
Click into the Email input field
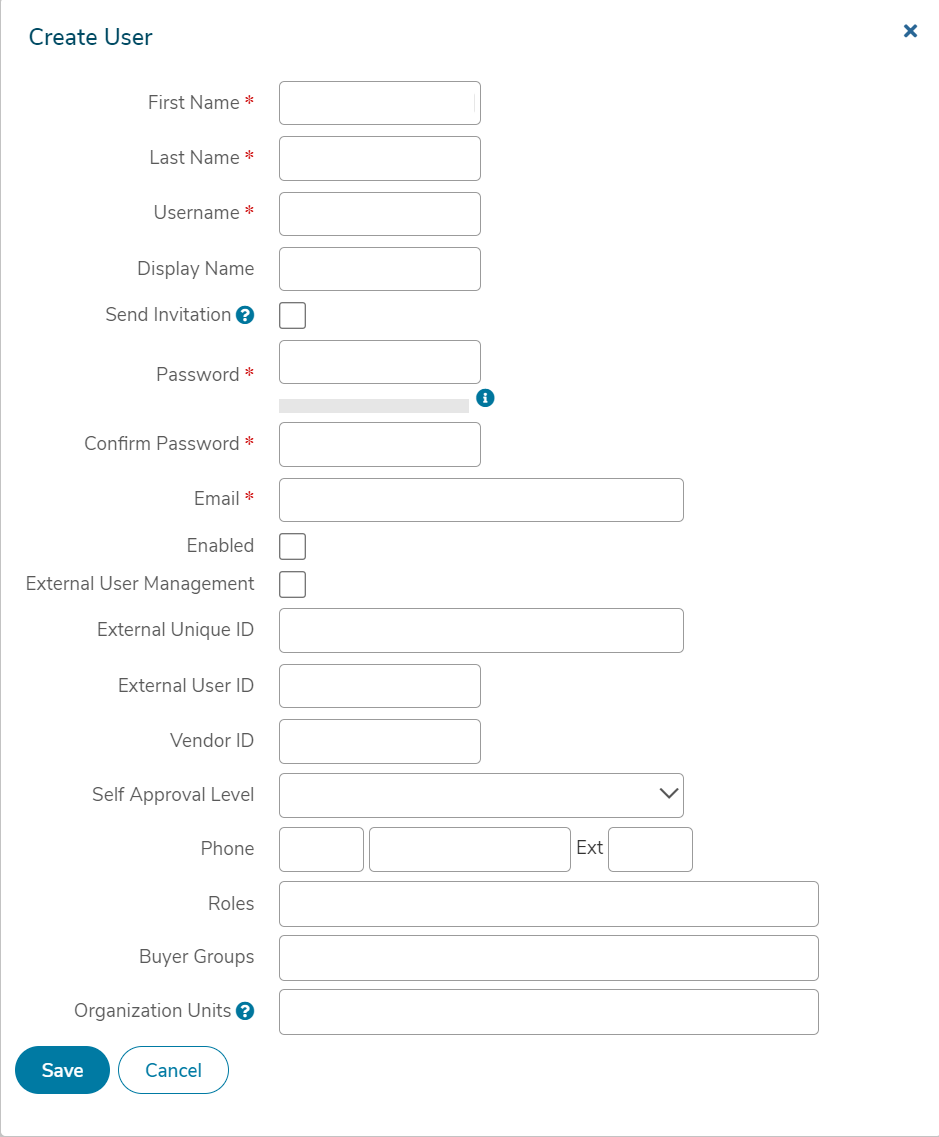tap(481, 500)
